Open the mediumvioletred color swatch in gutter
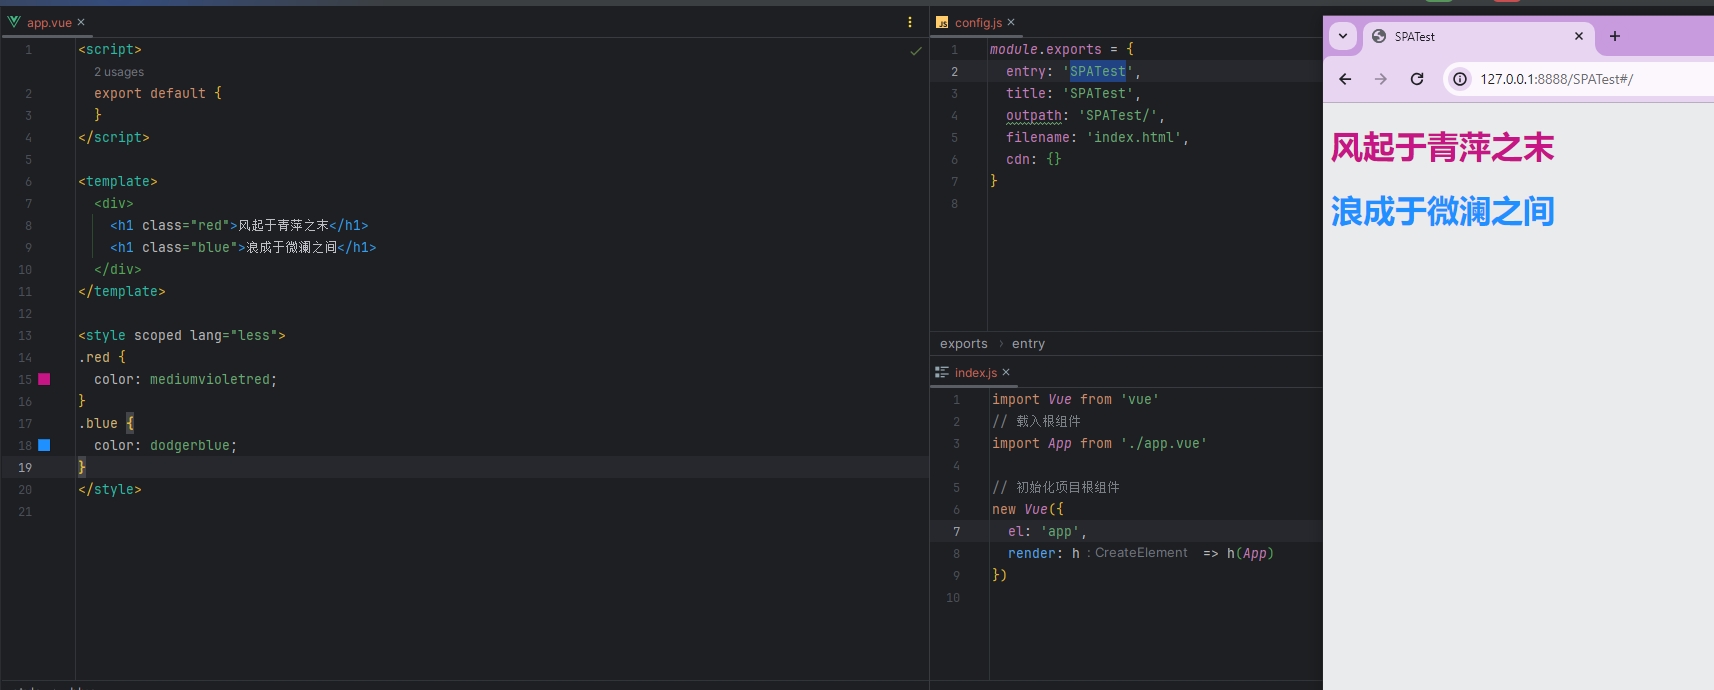Viewport: 1714px width, 690px height. click(x=44, y=379)
